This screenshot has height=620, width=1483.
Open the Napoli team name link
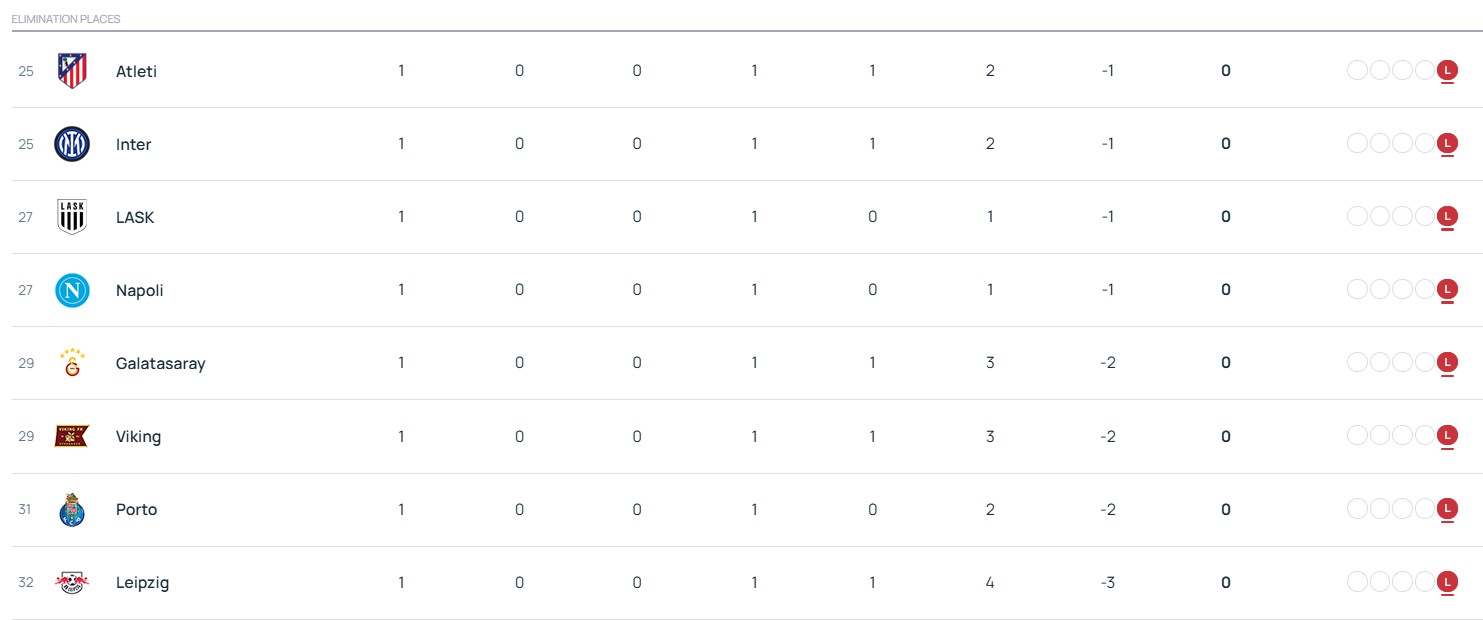(x=139, y=290)
